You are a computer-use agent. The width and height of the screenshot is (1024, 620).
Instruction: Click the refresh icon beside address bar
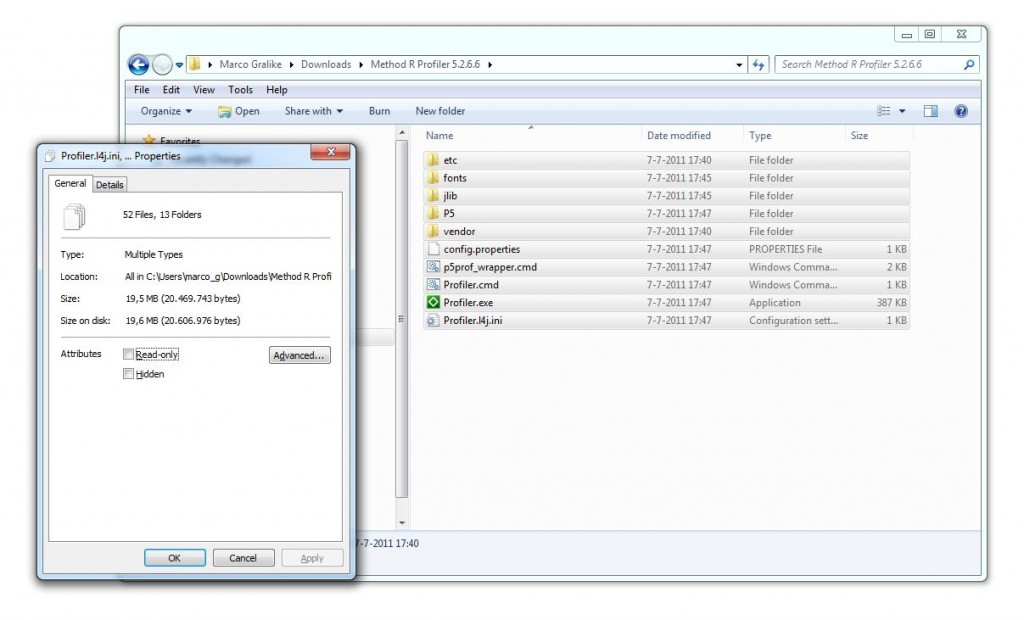(x=758, y=65)
